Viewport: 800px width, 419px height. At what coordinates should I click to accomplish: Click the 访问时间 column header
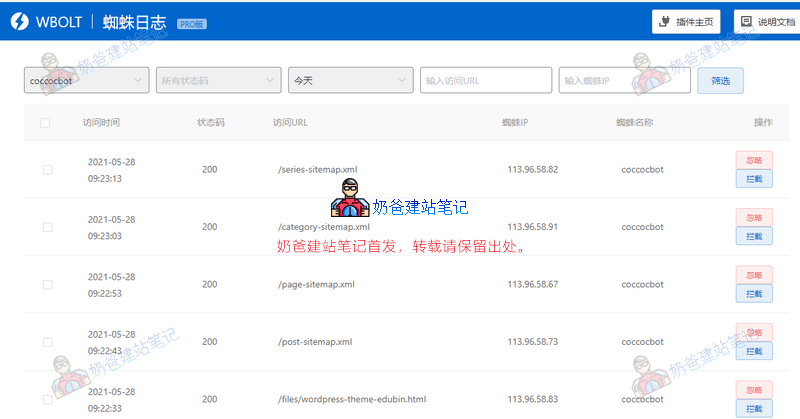(x=101, y=123)
